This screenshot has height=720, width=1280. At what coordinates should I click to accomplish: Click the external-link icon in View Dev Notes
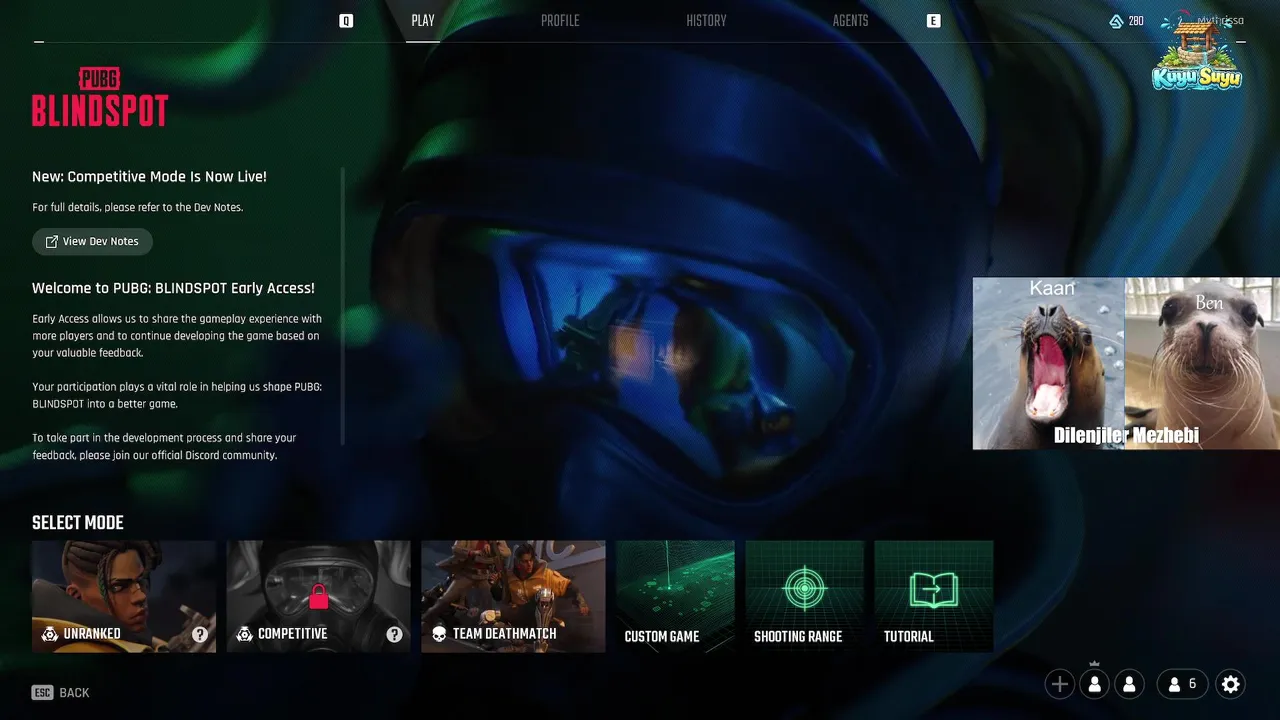(x=51, y=242)
